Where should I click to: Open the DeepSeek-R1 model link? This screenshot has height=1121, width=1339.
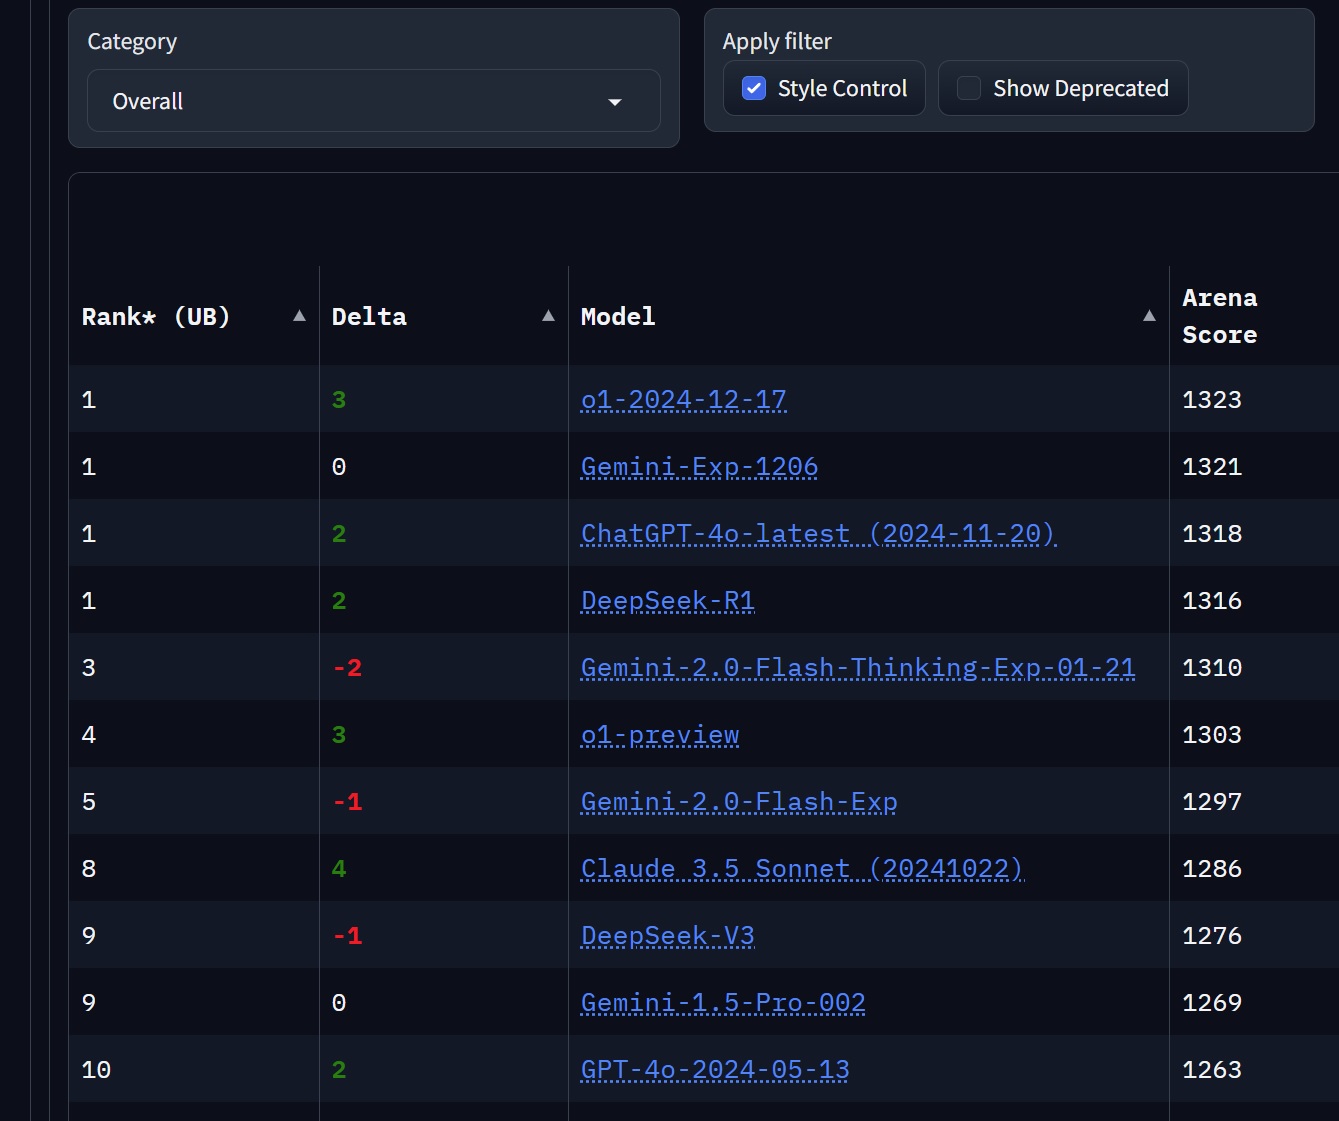[x=667, y=601]
